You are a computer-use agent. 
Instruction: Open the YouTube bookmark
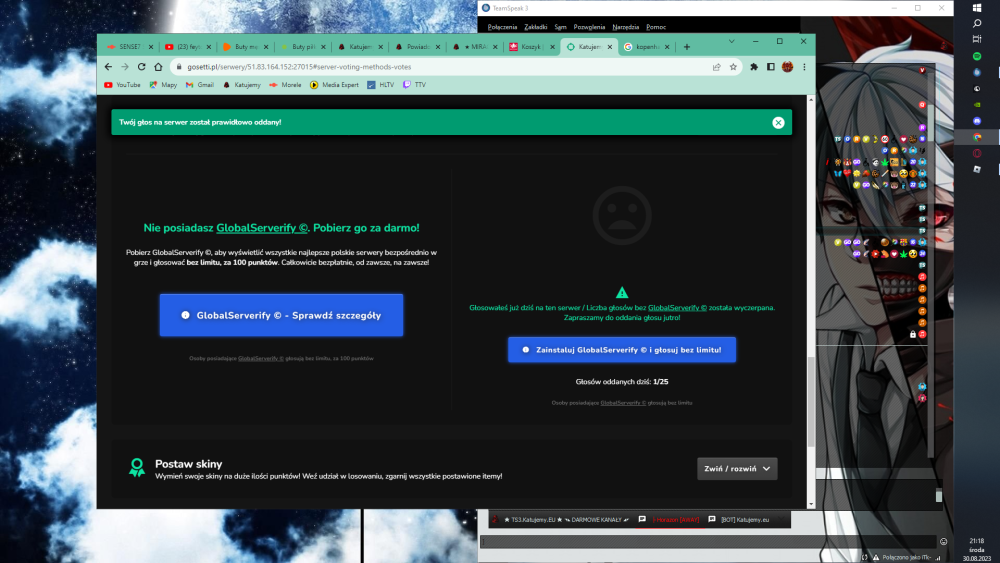click(x=122, y=85)
